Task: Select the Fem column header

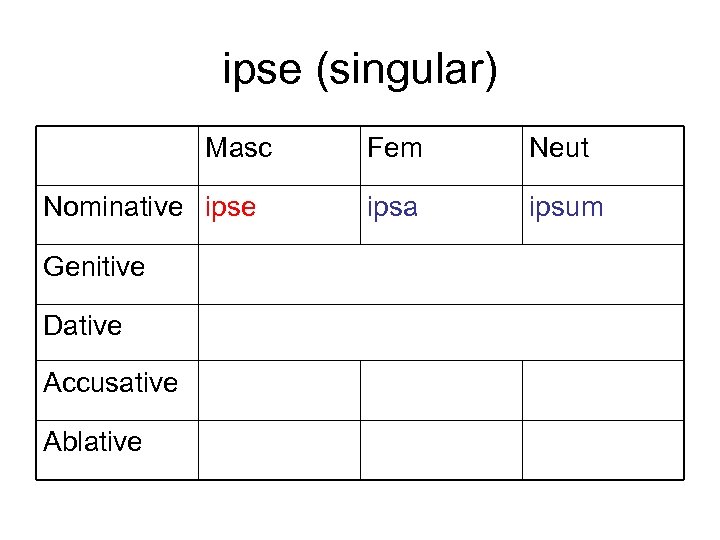Action: tap(395, 149)
